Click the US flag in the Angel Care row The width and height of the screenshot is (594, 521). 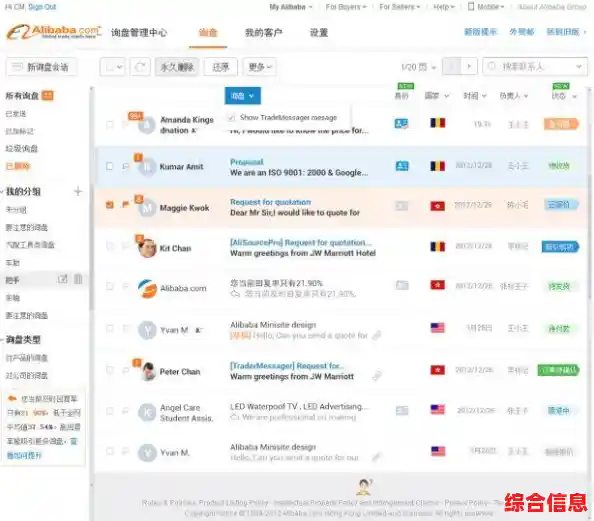(x=438, y=410)
